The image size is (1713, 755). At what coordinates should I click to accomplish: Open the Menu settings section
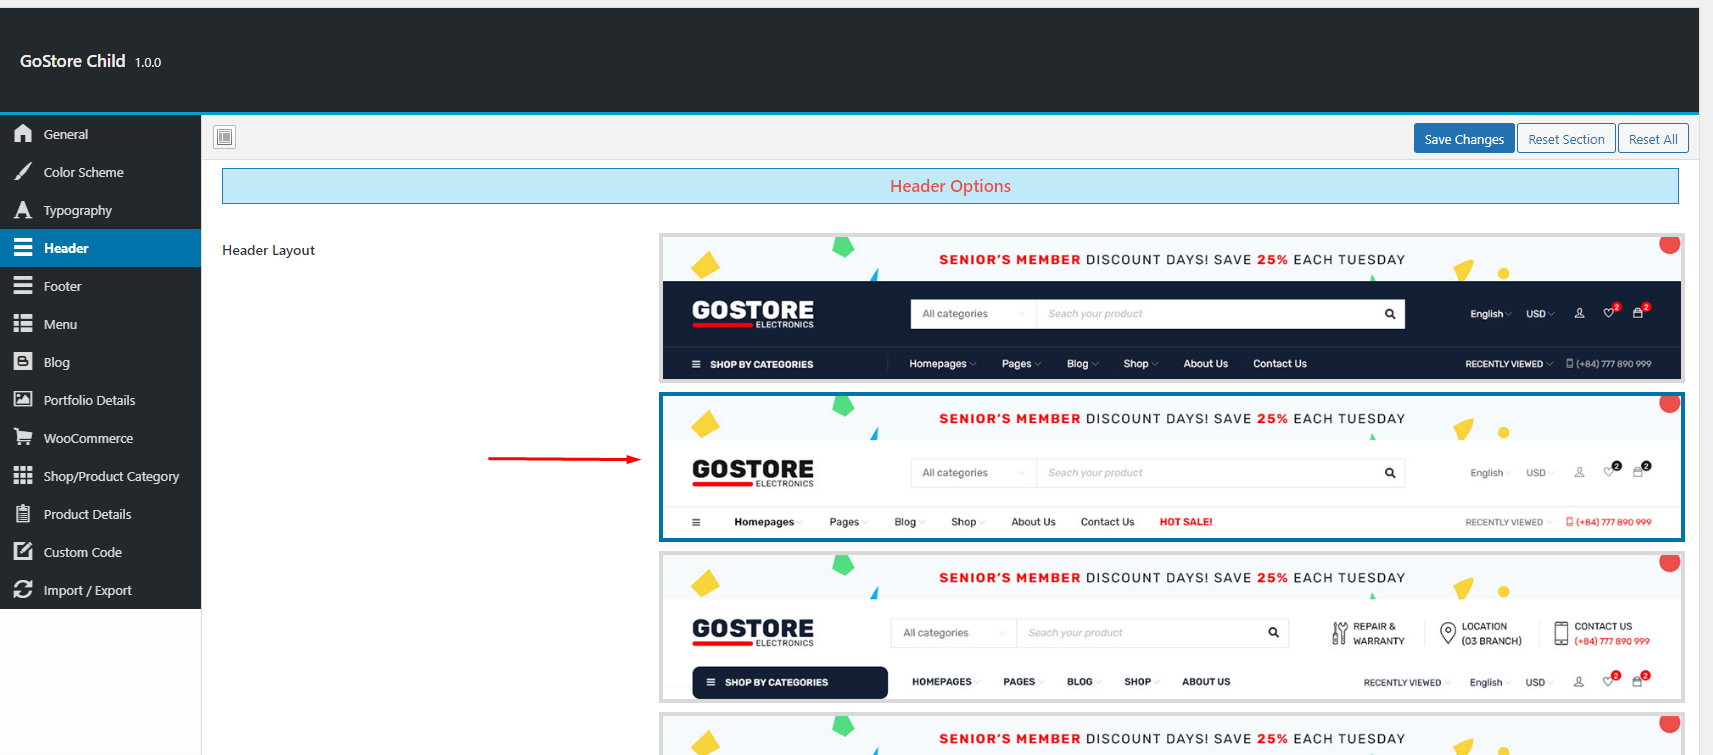click(x=60, y=324)
